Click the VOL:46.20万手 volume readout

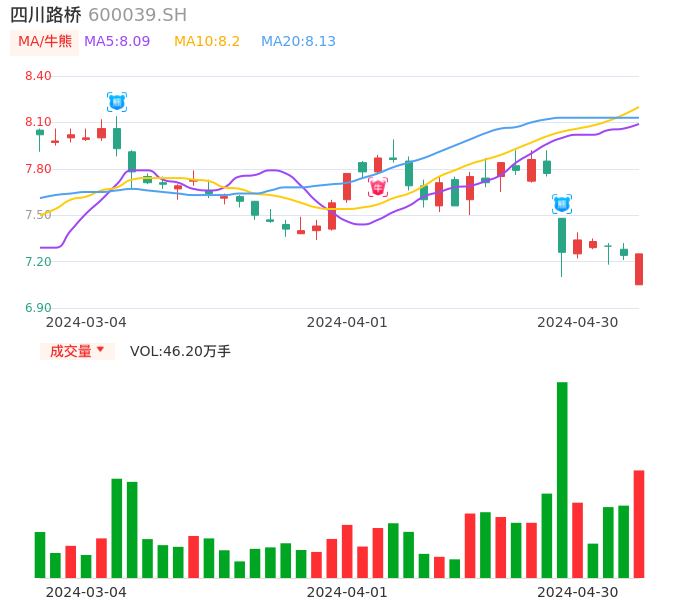pos(180,351)
